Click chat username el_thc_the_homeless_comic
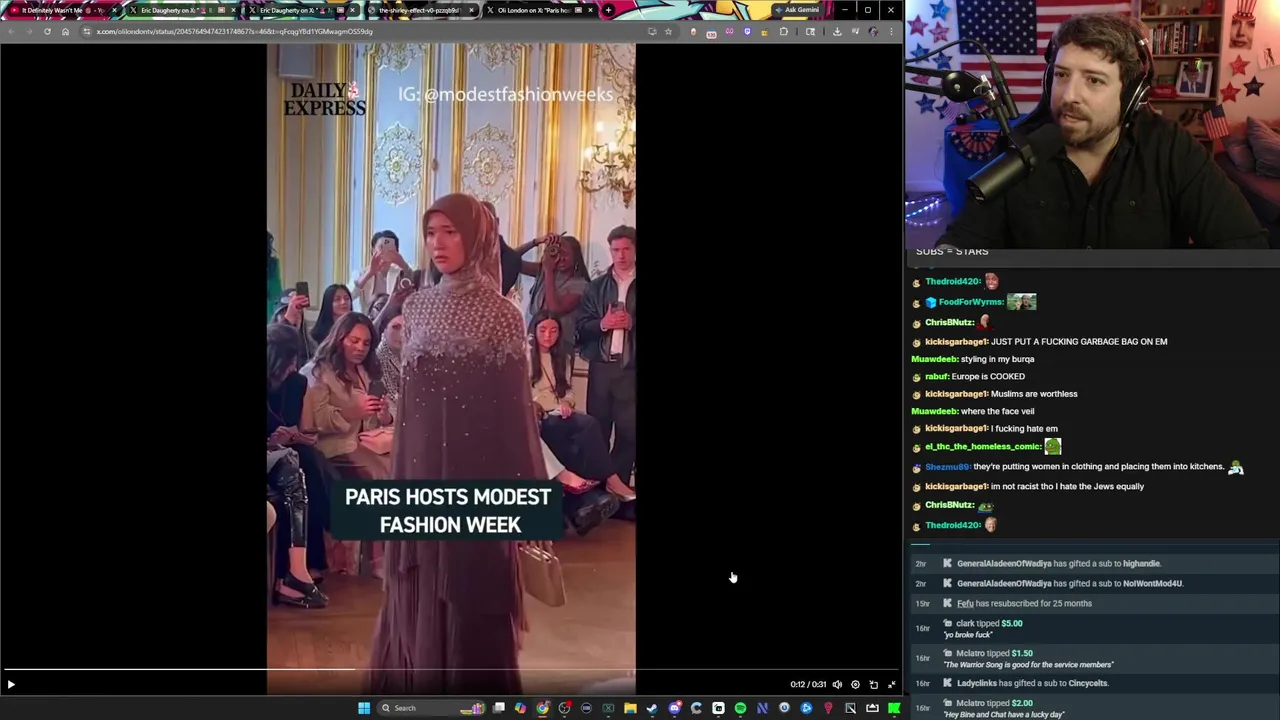 coord(982,447)
